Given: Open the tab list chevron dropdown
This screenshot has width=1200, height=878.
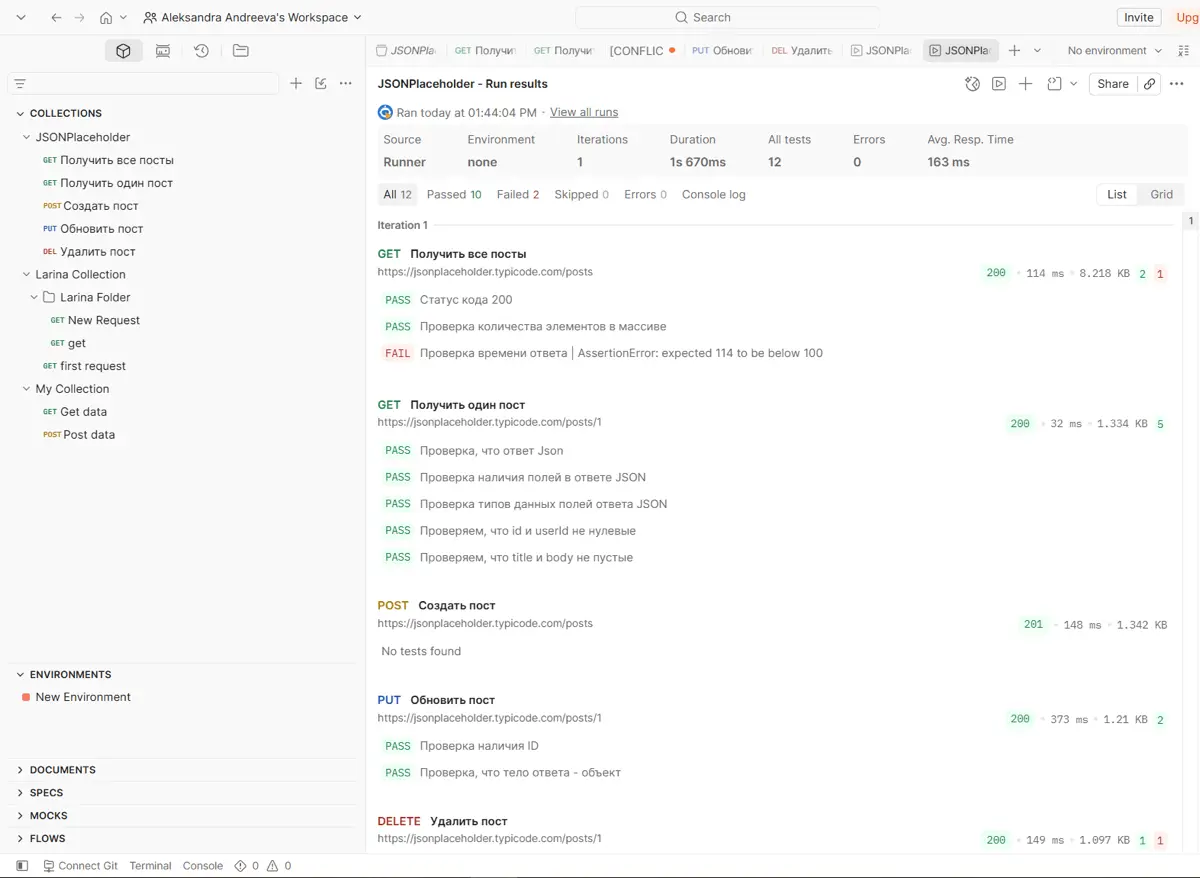Looking at the screenshot, I should click(1037, 51).
